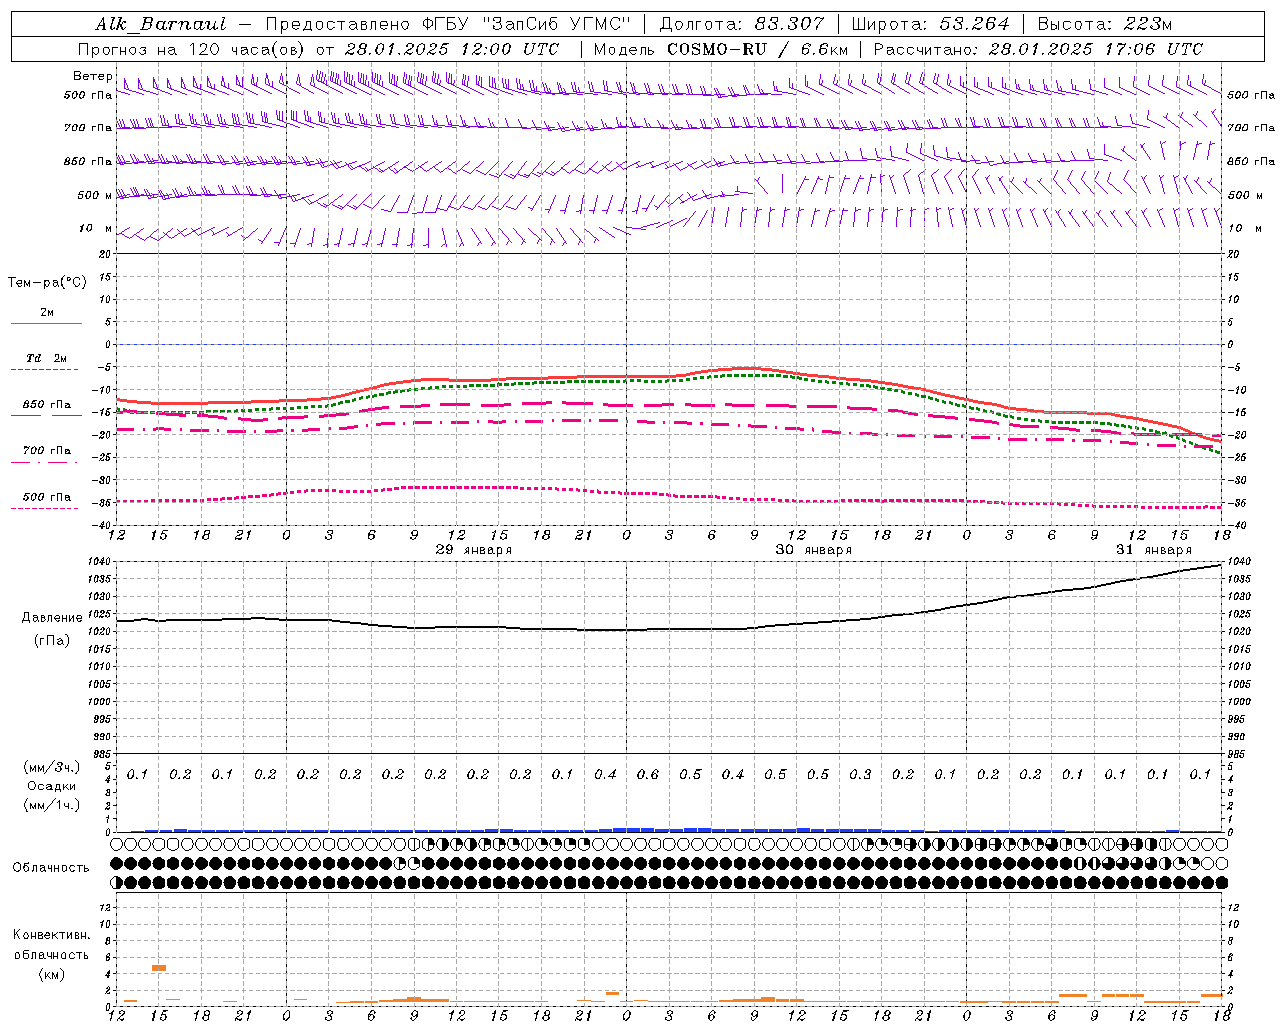This screenshot has width=1280, height=1024.
Task: Click the (мм/3ч.) unit label
Action: click(52, 767)
